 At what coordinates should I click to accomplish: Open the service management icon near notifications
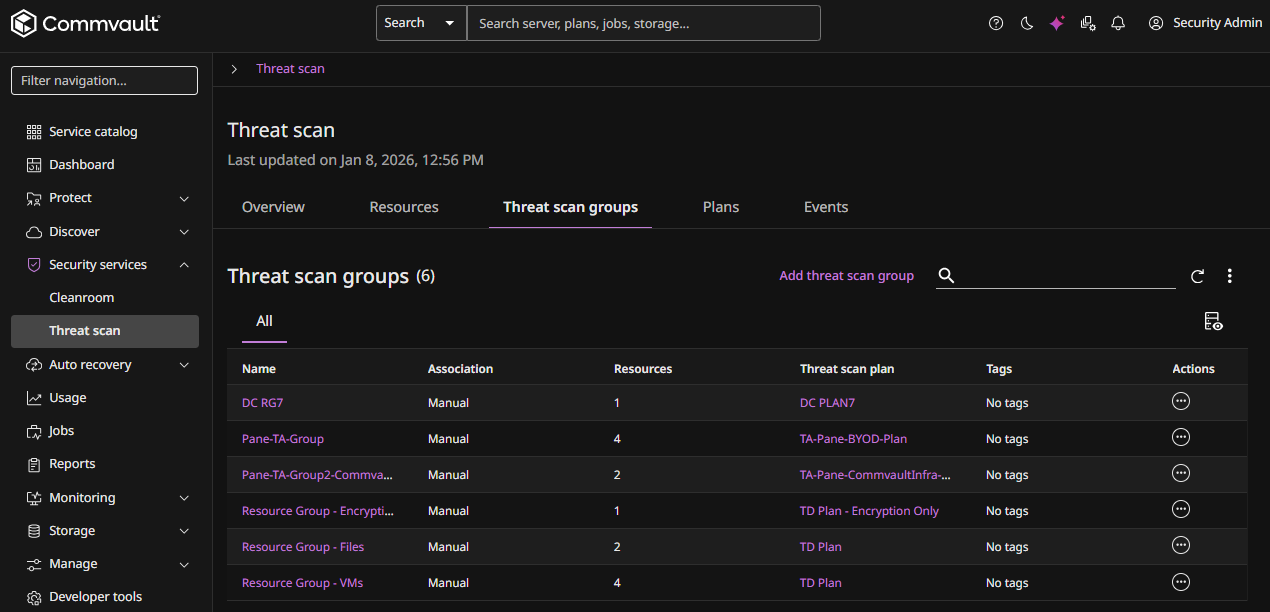(1088, 22)
